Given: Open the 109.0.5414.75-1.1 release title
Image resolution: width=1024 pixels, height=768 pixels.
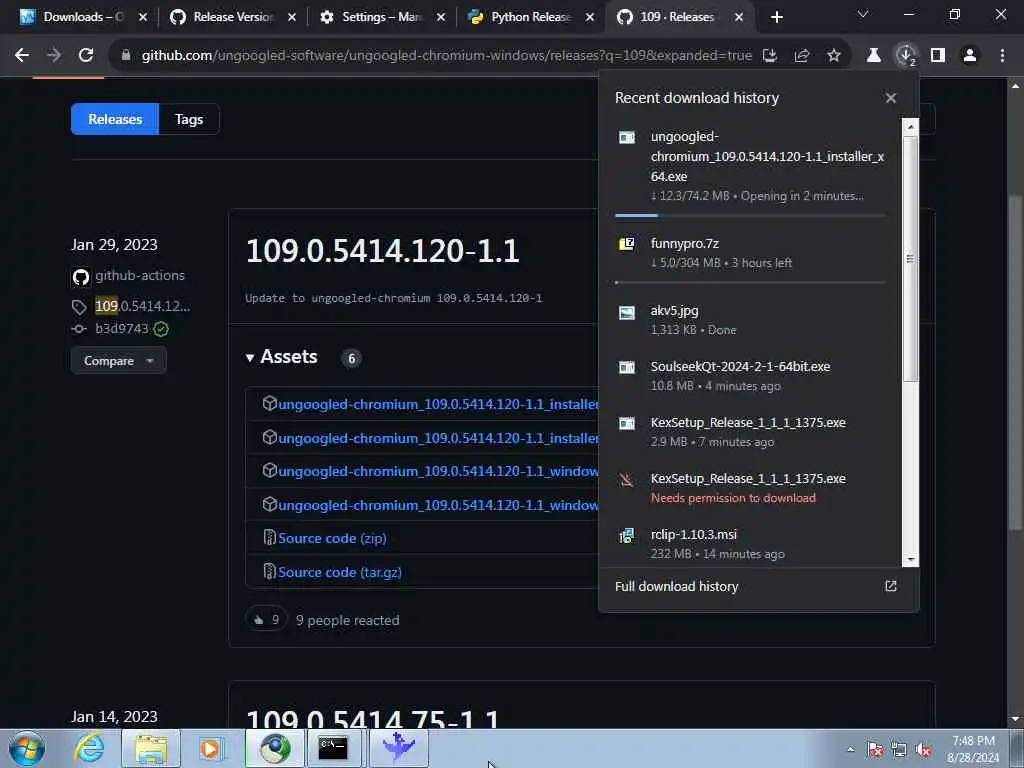Looking at the screenshot, I should pos(373,718).
